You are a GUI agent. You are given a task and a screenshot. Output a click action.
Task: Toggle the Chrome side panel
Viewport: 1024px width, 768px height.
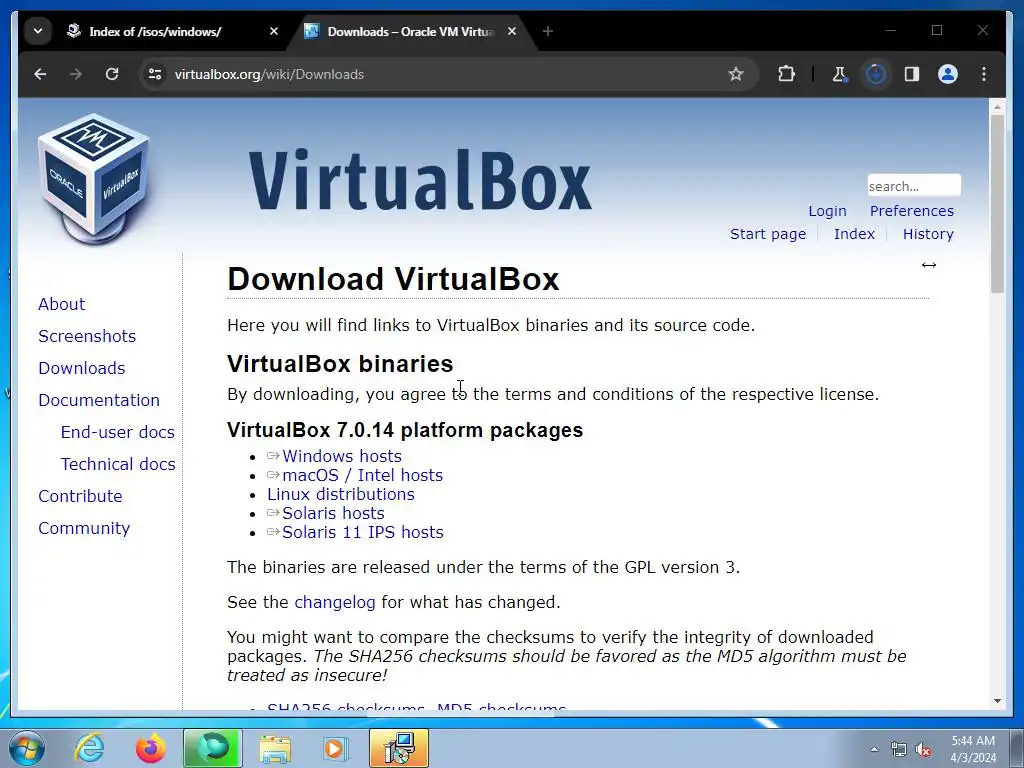click(x=912, y=74)
